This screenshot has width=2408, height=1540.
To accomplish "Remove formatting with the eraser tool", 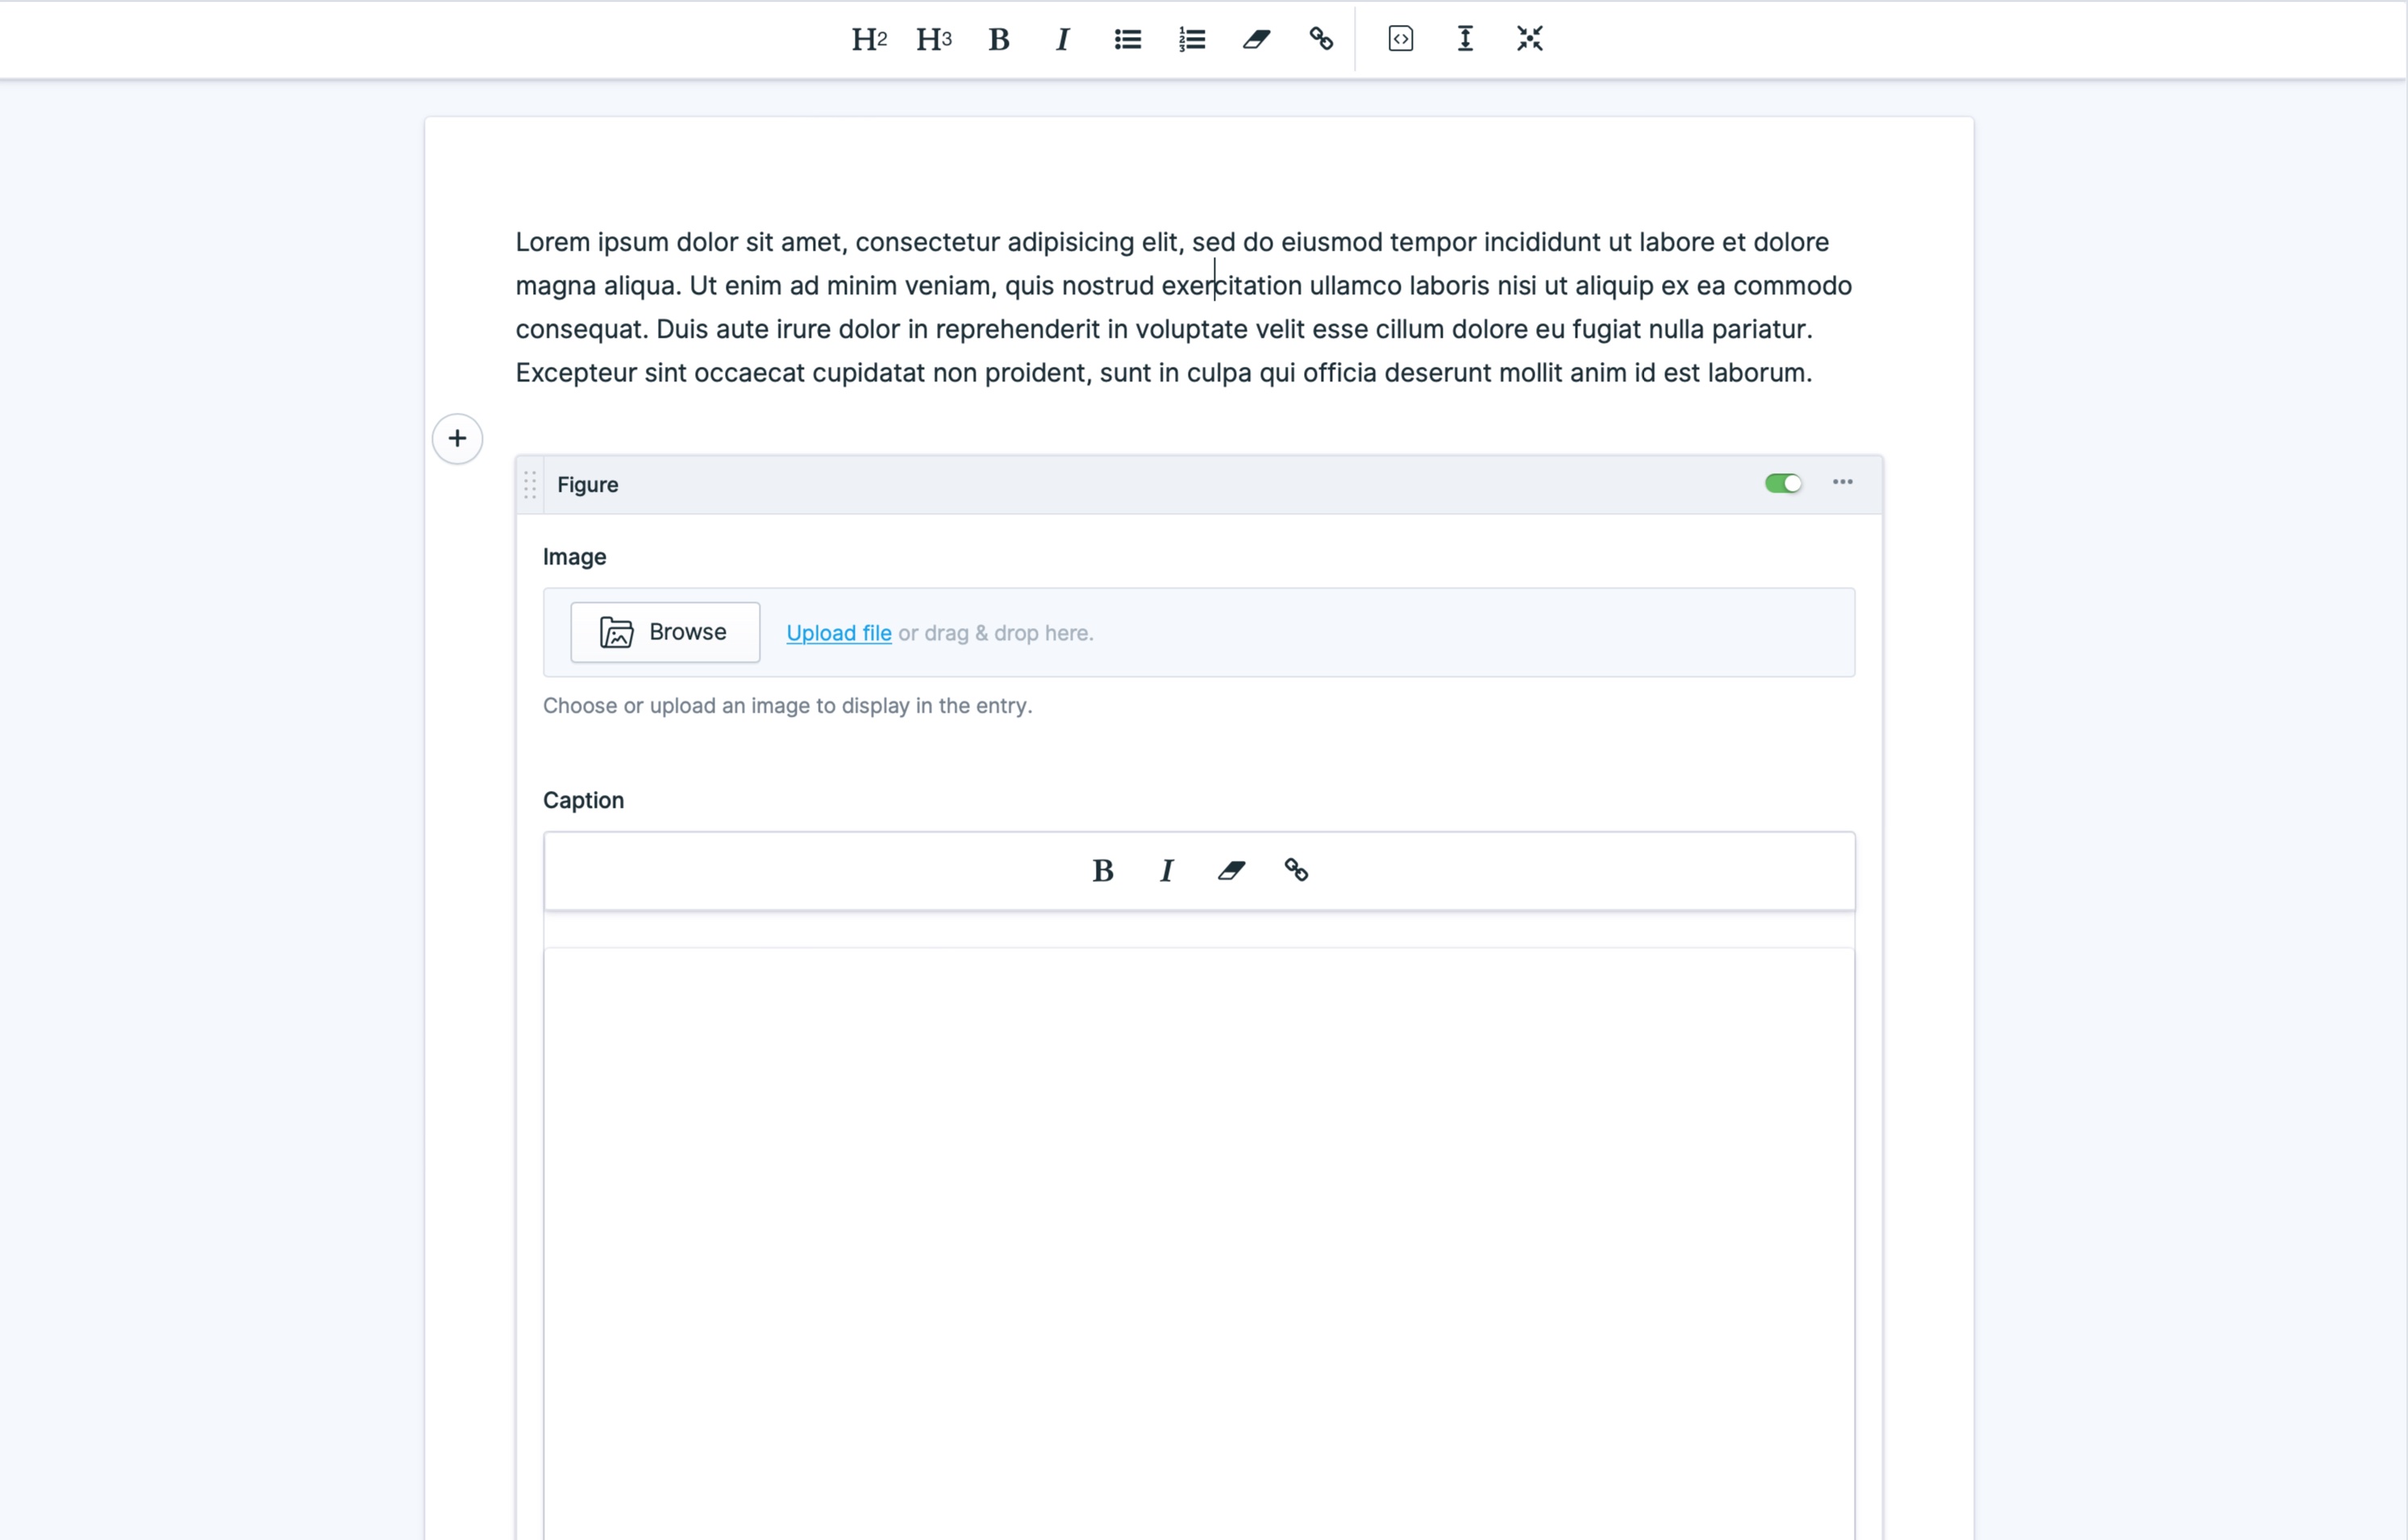I will point(1256,39).
